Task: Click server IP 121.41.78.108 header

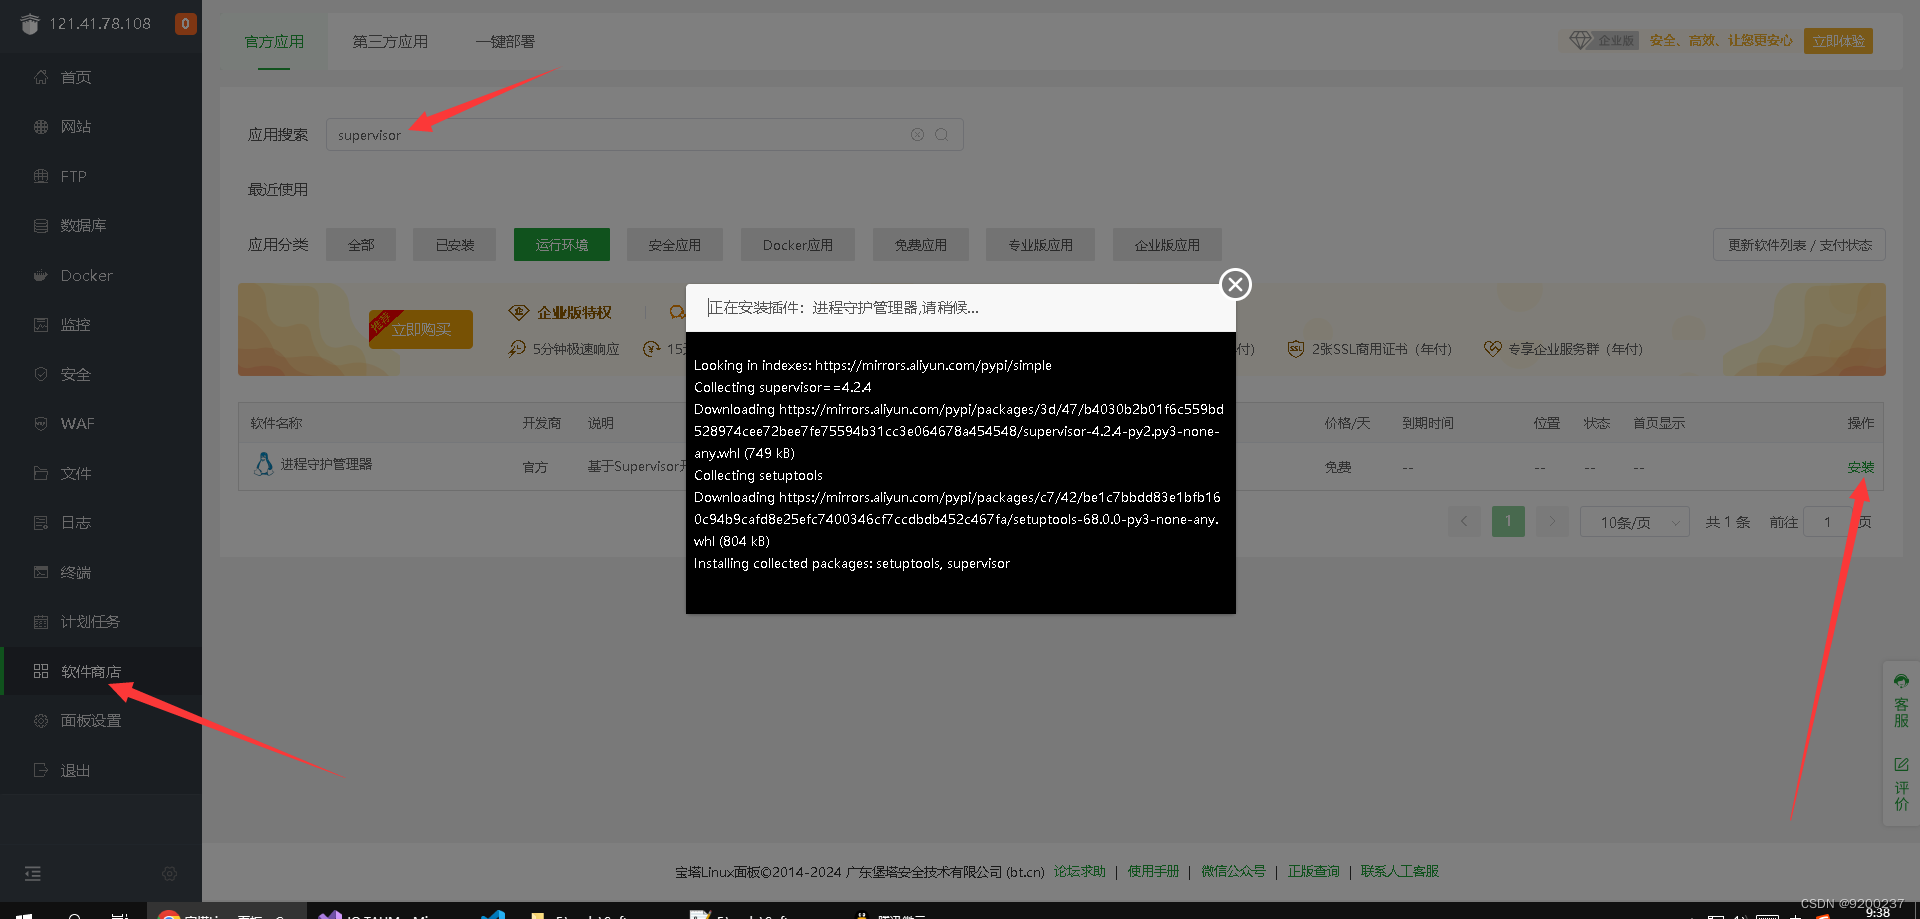Action: point(100,23)
